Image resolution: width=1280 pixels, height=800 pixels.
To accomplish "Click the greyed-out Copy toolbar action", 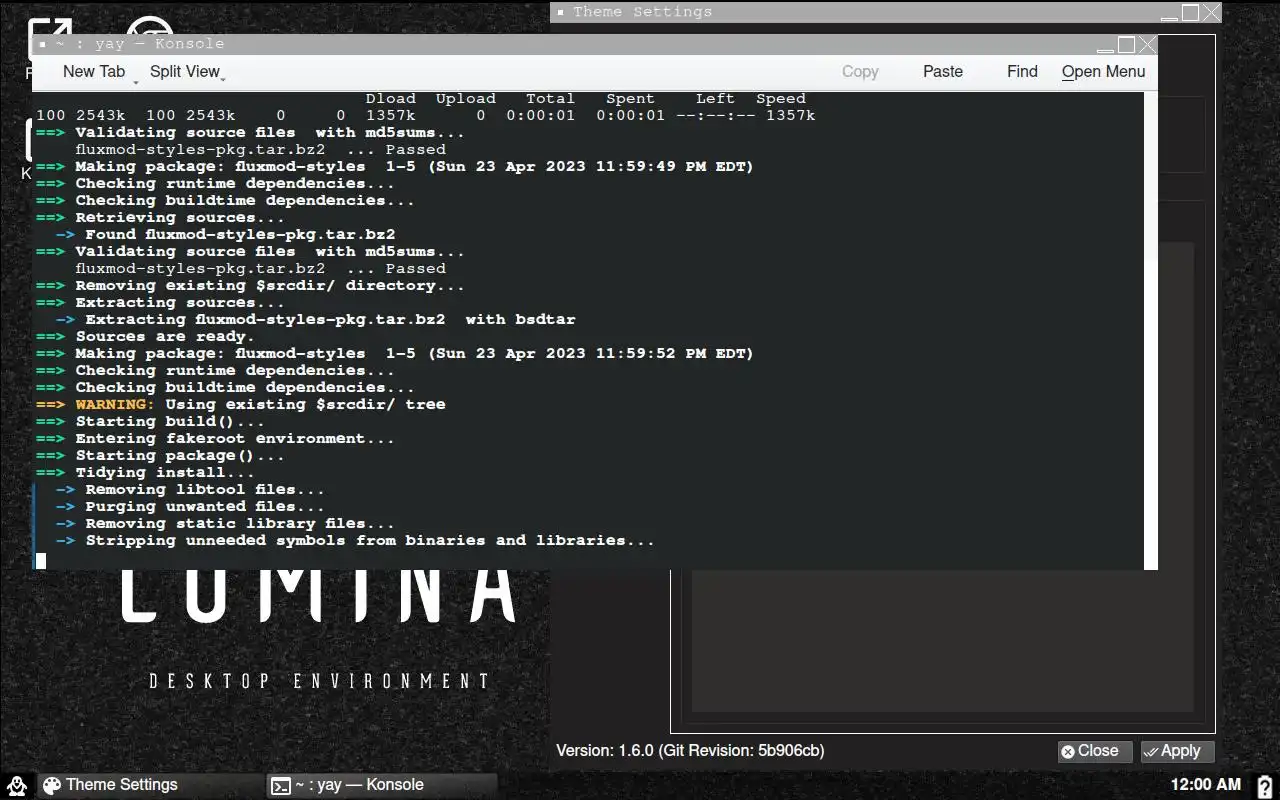I will tap(860, 72).
